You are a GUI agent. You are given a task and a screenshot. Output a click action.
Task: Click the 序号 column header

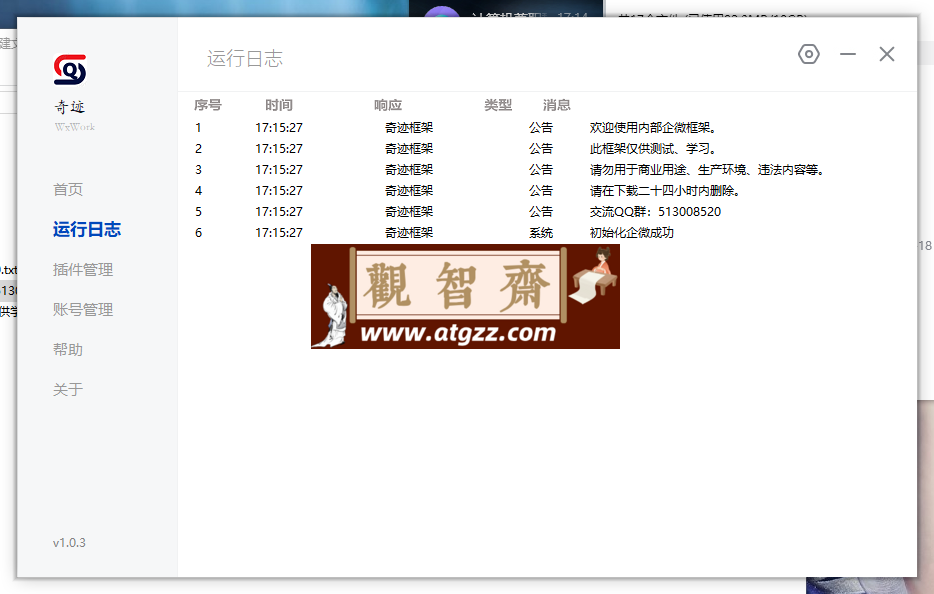tap(208, 105)
